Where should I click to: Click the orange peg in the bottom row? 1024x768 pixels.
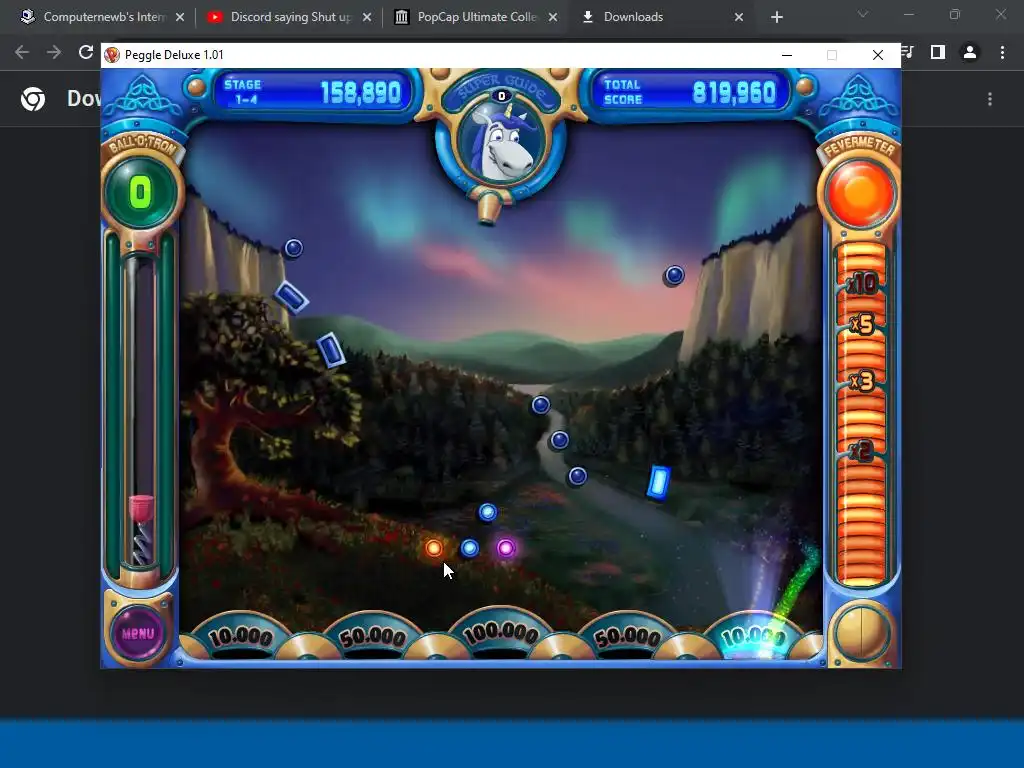434,548
